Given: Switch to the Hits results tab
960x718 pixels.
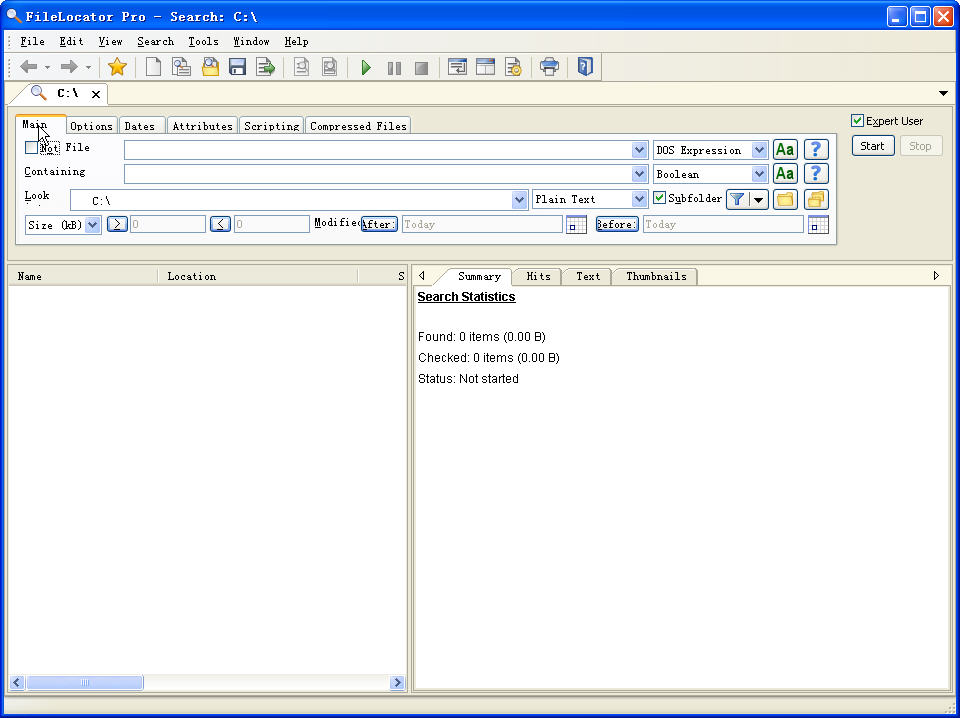Looking at the screenshot, I should coord(538,276).
